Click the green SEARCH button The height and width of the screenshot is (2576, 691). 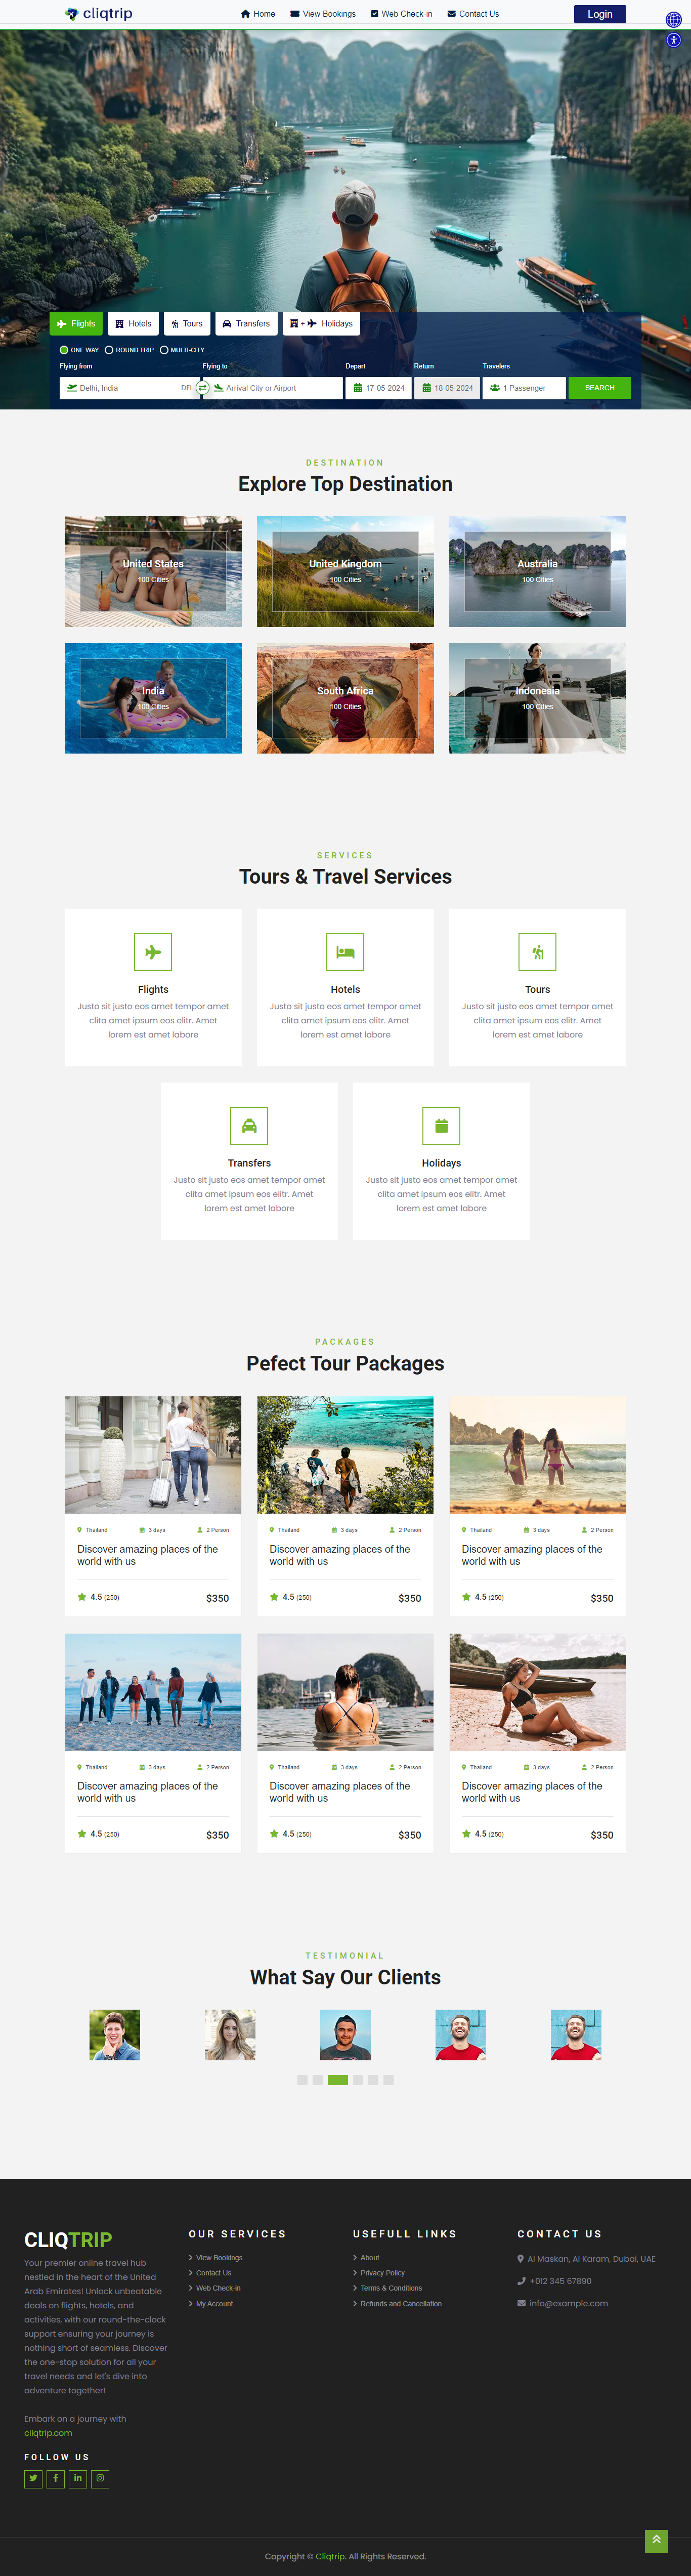(599, 388)
